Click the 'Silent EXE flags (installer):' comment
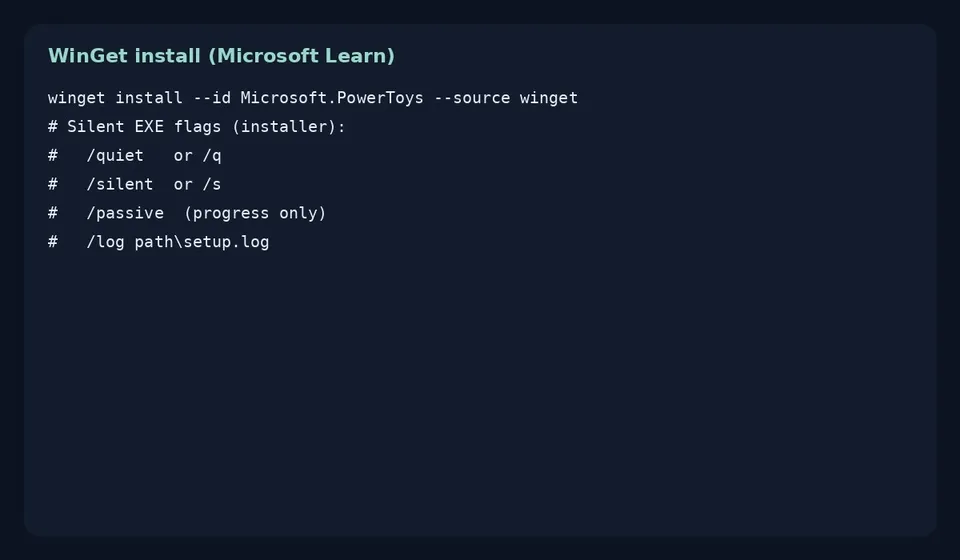 206,127
